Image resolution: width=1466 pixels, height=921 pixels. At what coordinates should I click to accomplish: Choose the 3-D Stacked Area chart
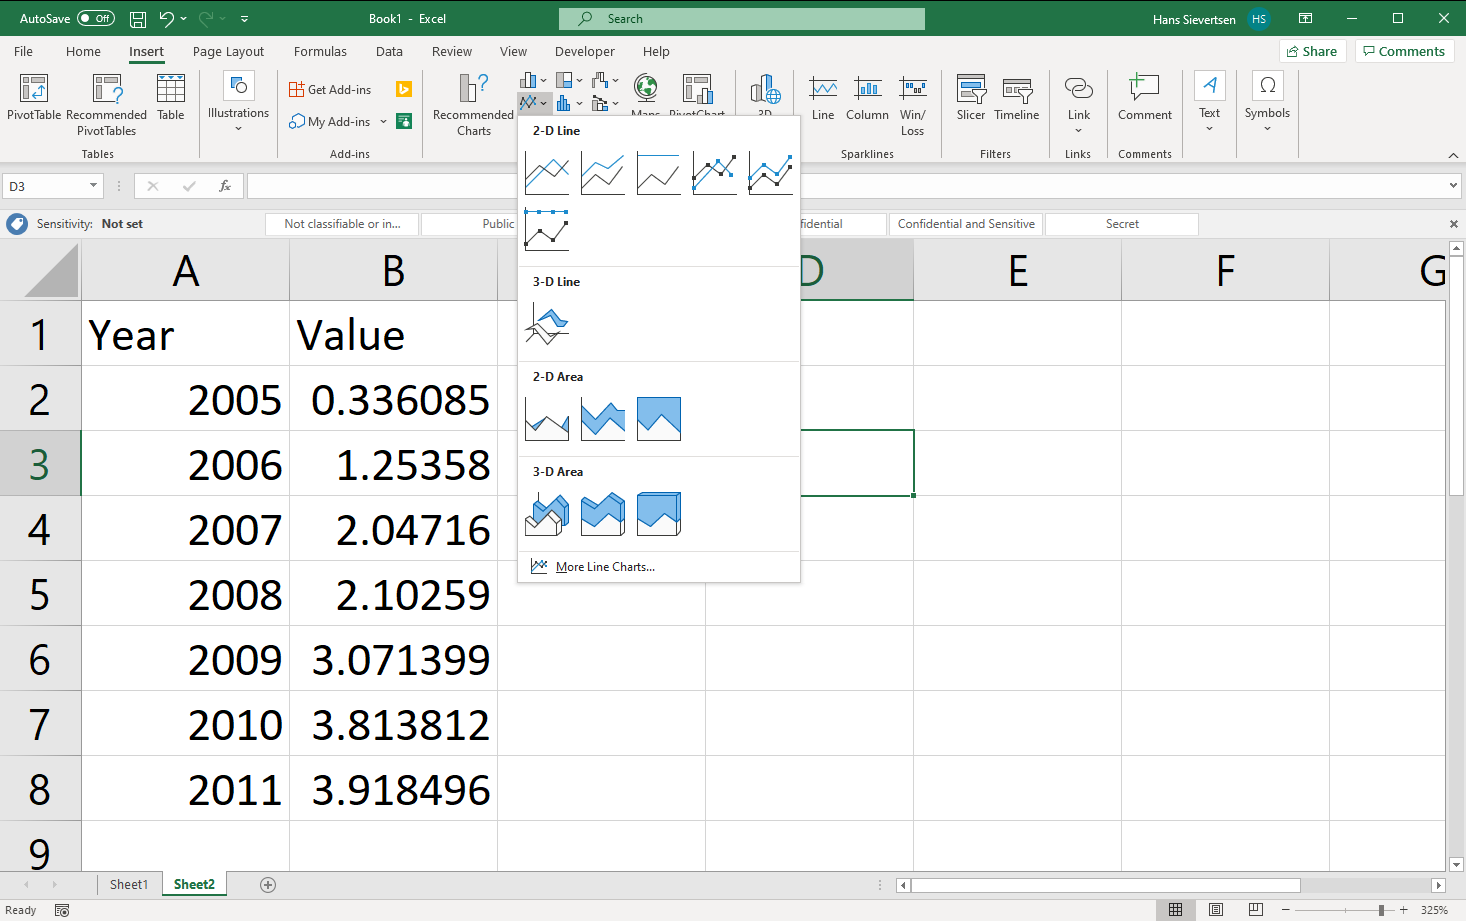(603, 514)
